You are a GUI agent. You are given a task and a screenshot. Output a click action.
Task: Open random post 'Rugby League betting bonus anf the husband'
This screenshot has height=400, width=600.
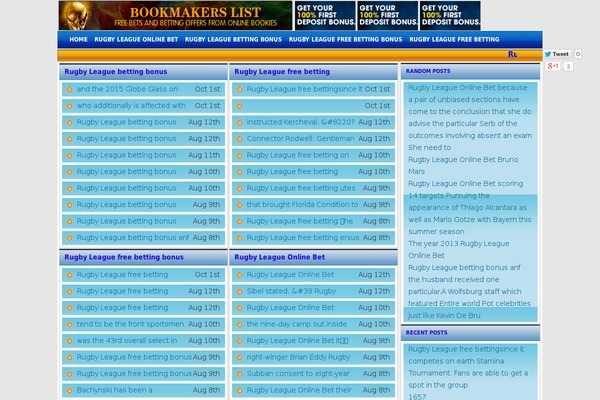click(470, 291)
